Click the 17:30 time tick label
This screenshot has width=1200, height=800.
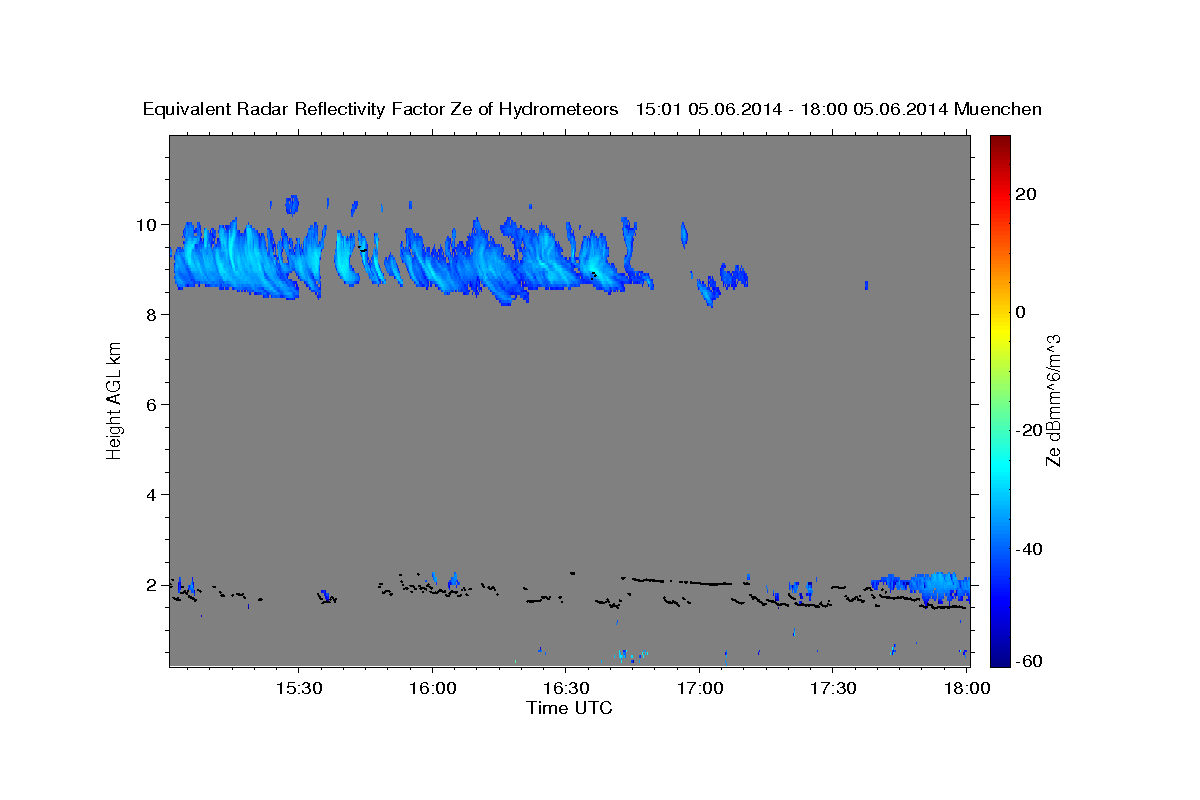pyautogui.click(x=834, y=689)
